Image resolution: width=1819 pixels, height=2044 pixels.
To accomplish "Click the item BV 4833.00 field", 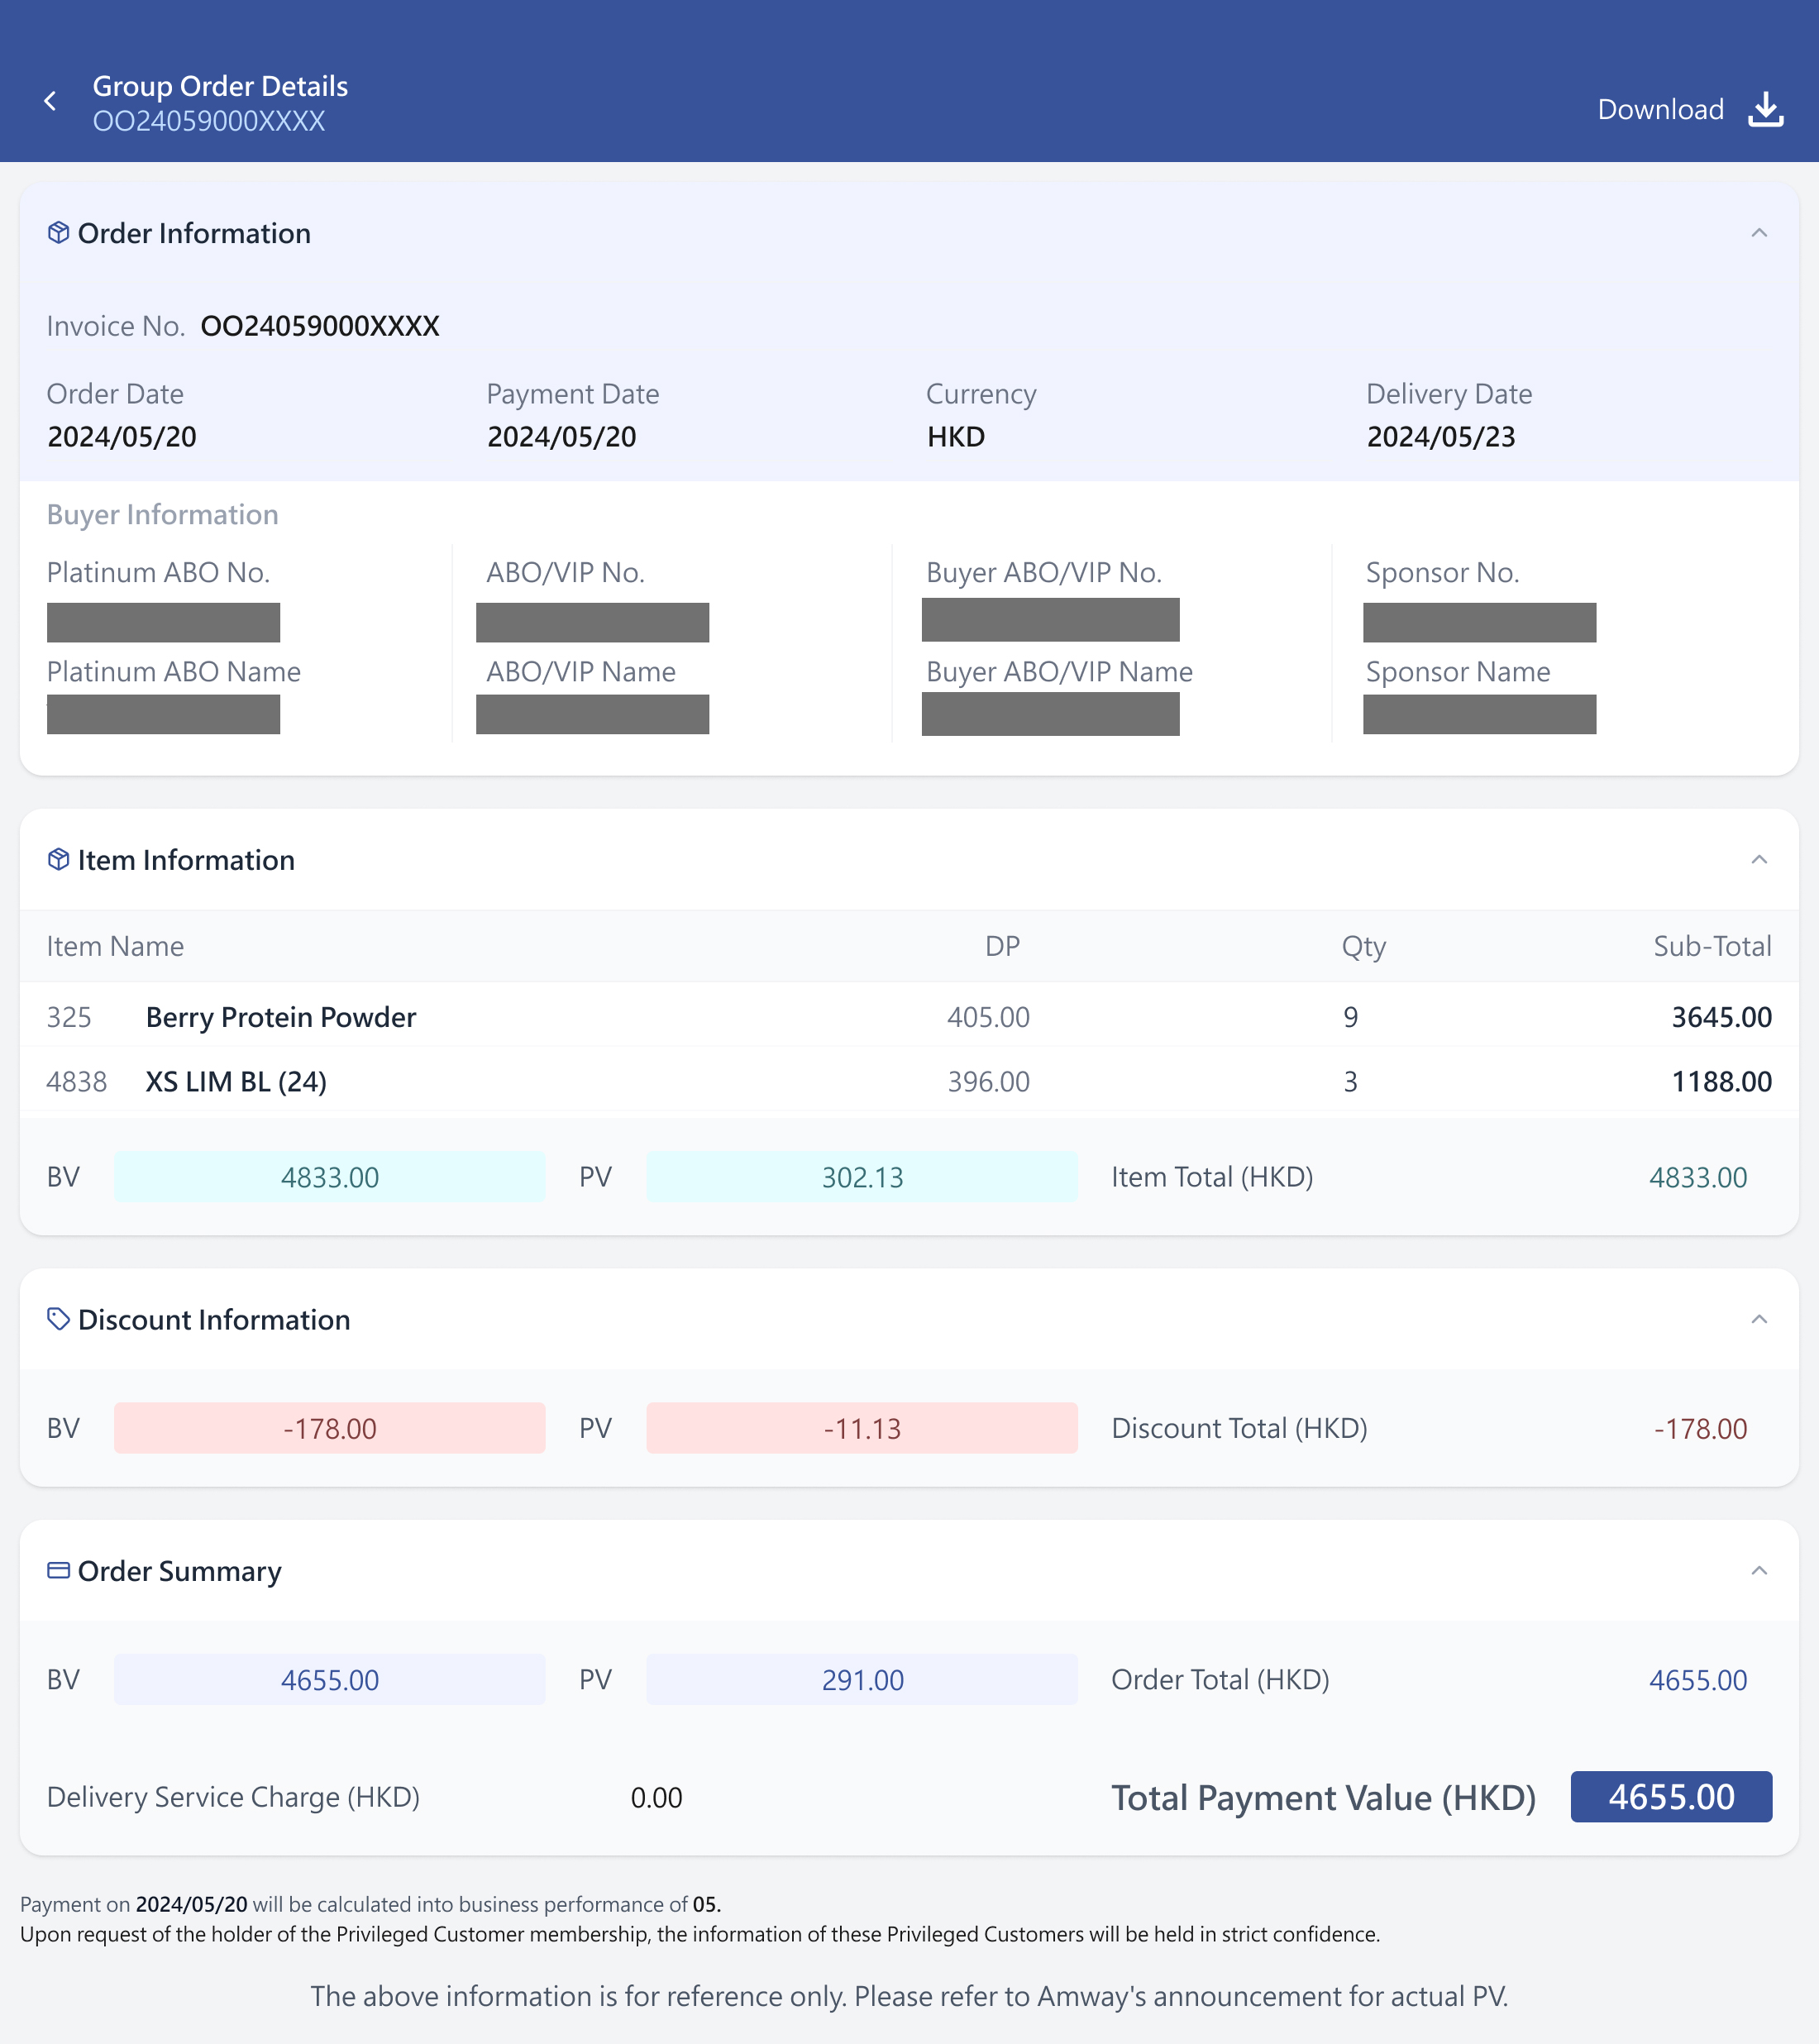I will pyautogui.click(x=329, y=1177).
